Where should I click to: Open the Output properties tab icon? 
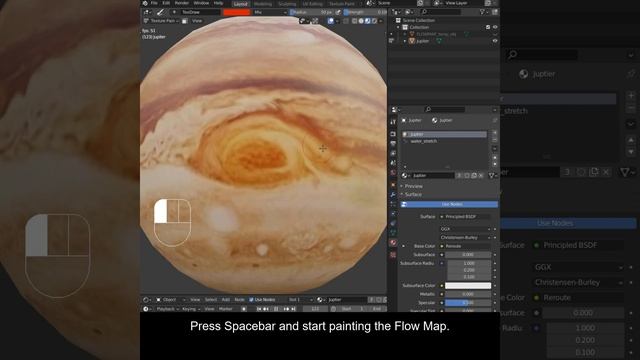pos(393,144)
